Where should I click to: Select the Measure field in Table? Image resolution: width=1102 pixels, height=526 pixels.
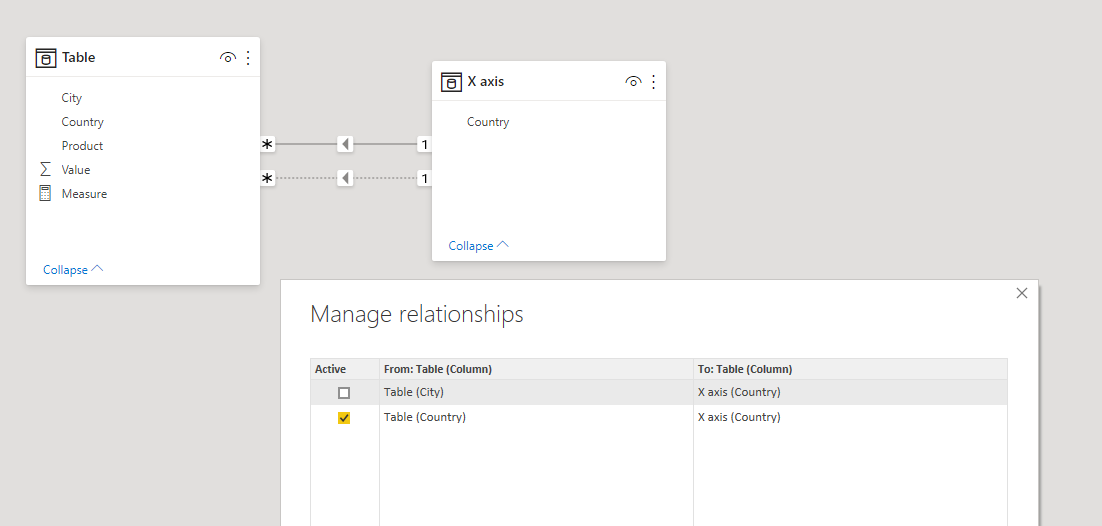pos(84,193)
